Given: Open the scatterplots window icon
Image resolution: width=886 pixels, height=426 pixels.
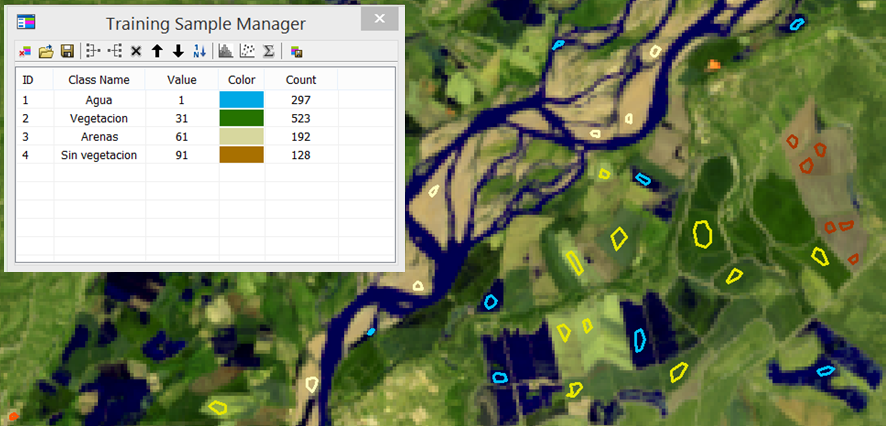Looking at the screenshot, I should click(x=247, y=51).
